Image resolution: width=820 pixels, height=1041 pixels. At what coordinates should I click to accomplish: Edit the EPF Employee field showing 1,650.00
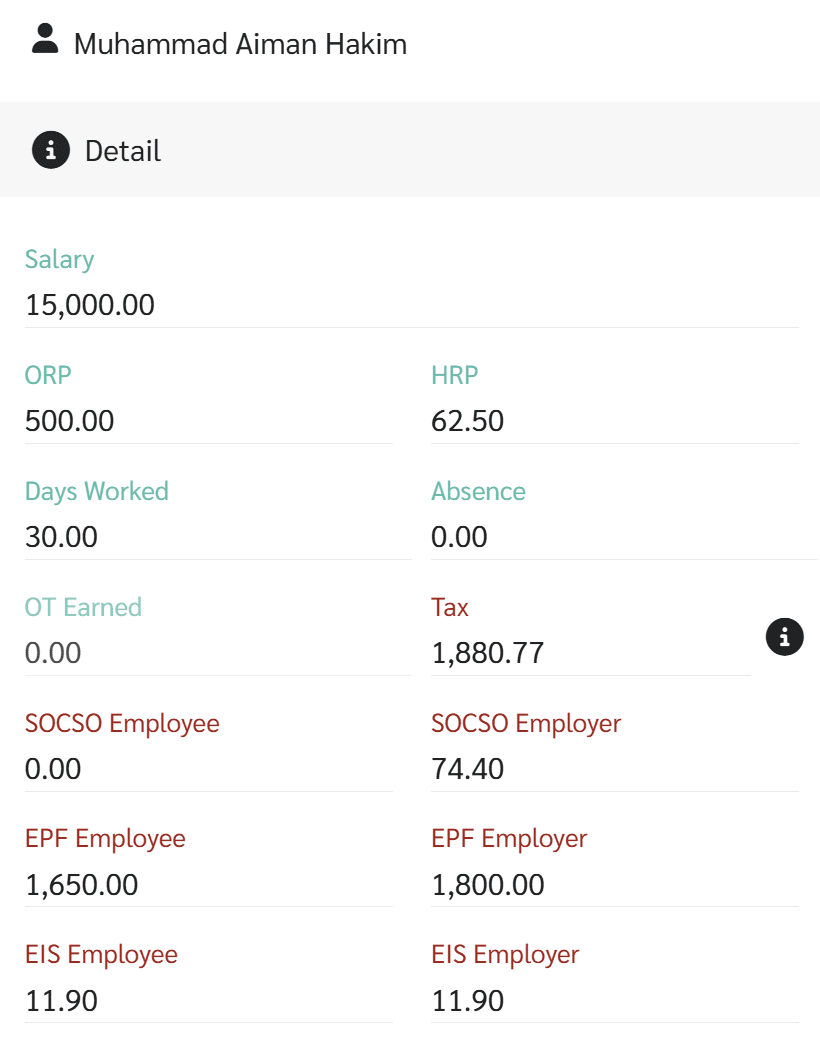pyautogui.click(x=208, y=885)
